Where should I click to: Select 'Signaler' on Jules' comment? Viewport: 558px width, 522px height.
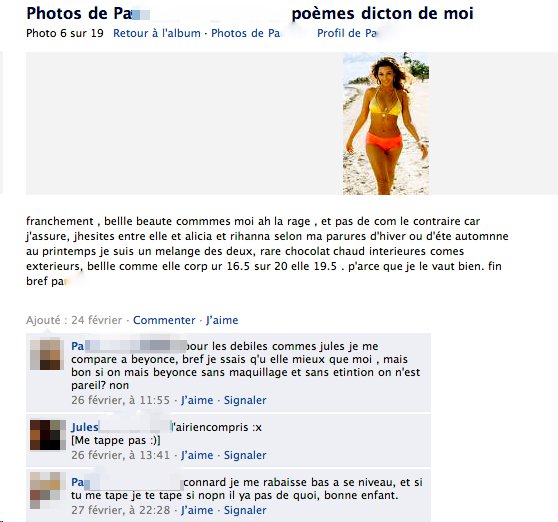[x=245, y=455]
